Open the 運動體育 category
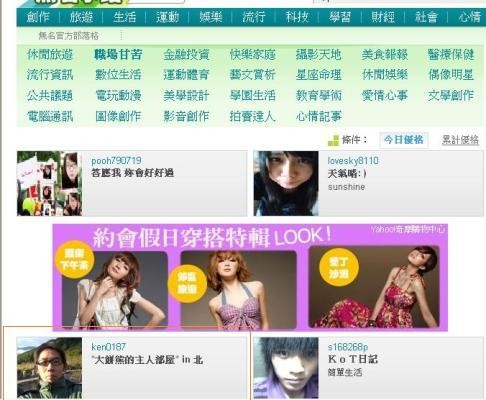This screenshot has height=400, width=486. pos(186,75)
